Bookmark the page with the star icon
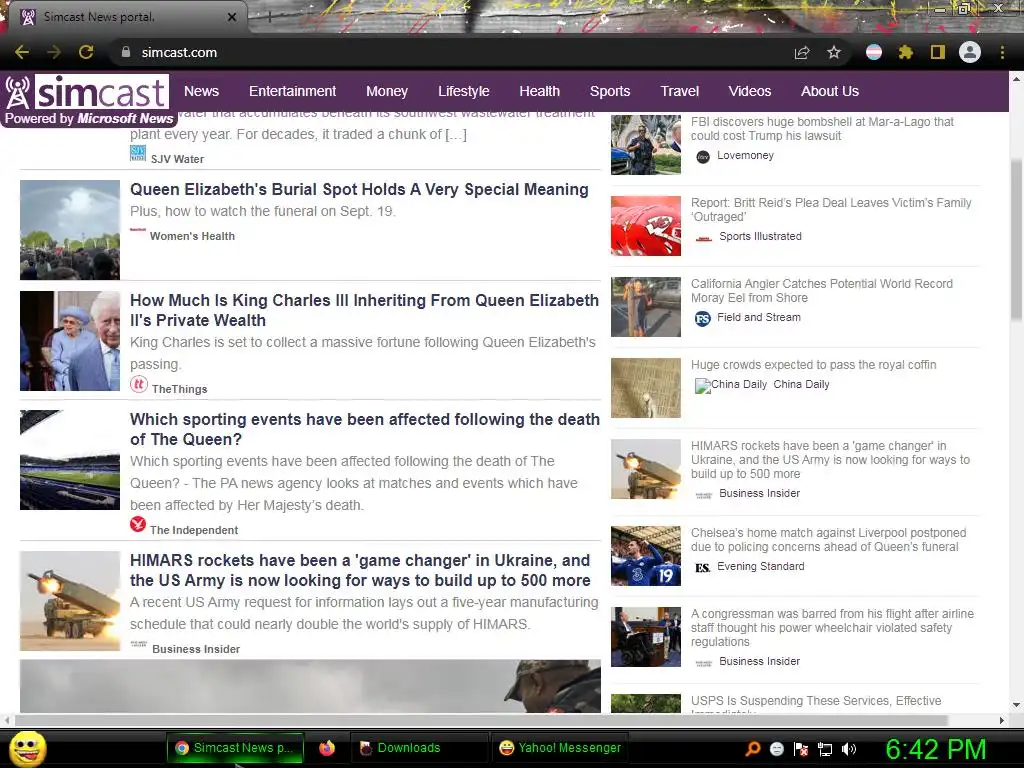This screenshot has width=1024, height=768. pos(834,52)
